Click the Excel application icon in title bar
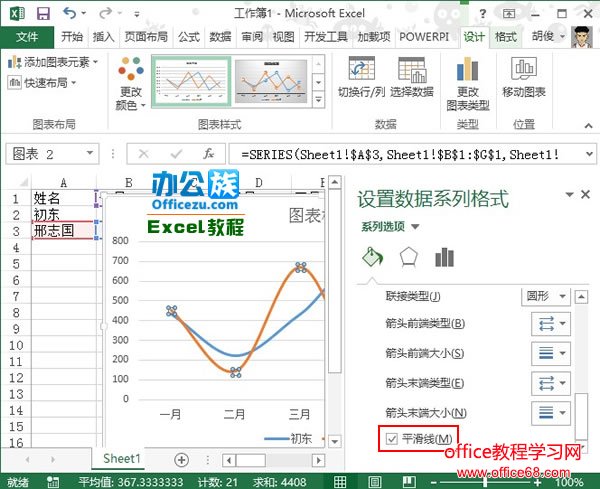This screenshot has height=489, width=600. tap(17, 14)
